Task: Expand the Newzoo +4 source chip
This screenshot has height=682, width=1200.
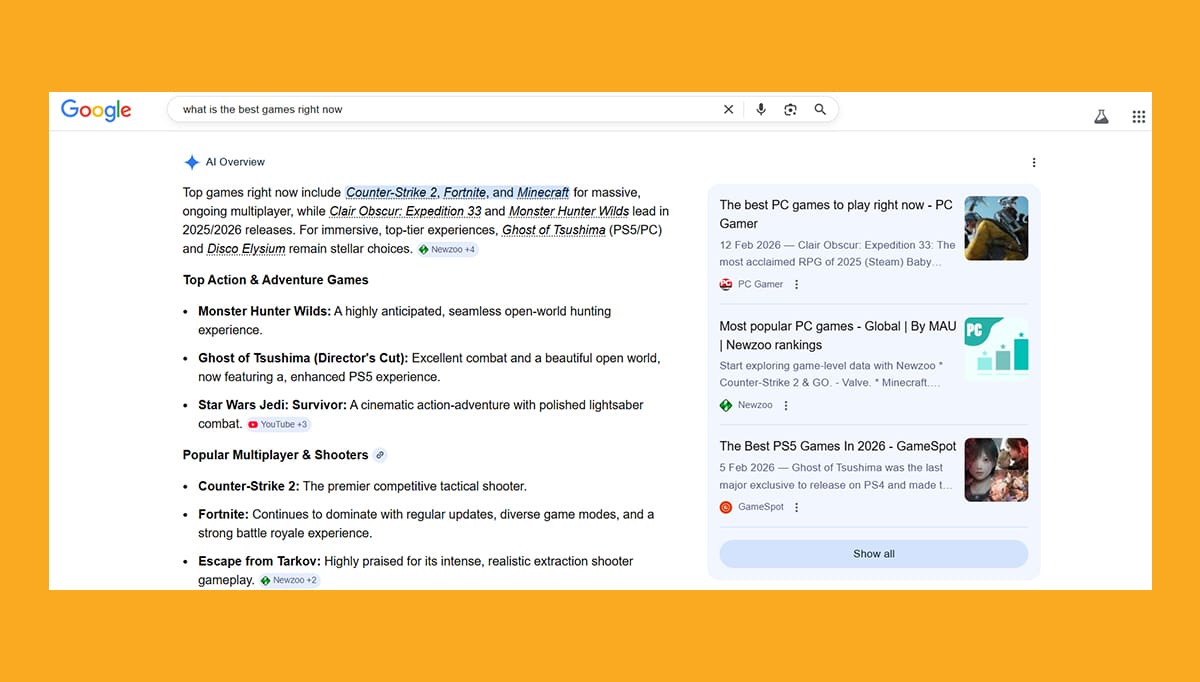Action: point(447,249)
